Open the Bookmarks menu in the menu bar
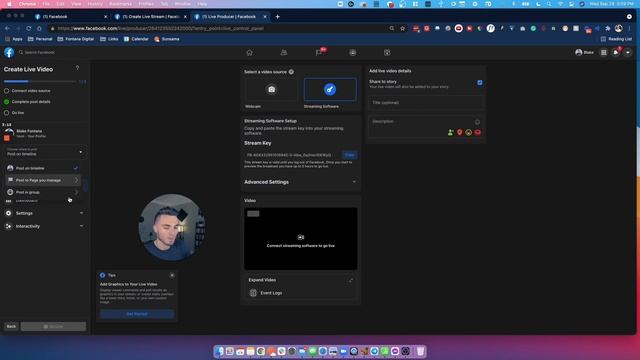The height and width of the screenshot is (360, 640). tap(120, 4)
